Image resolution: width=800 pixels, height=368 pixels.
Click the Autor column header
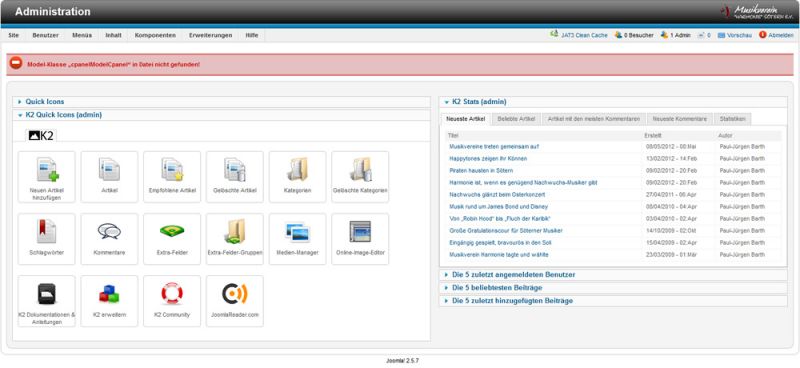coord(725,136)
